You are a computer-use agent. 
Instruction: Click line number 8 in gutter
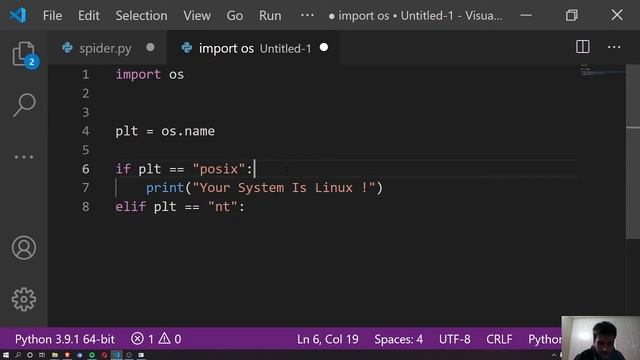85,207
